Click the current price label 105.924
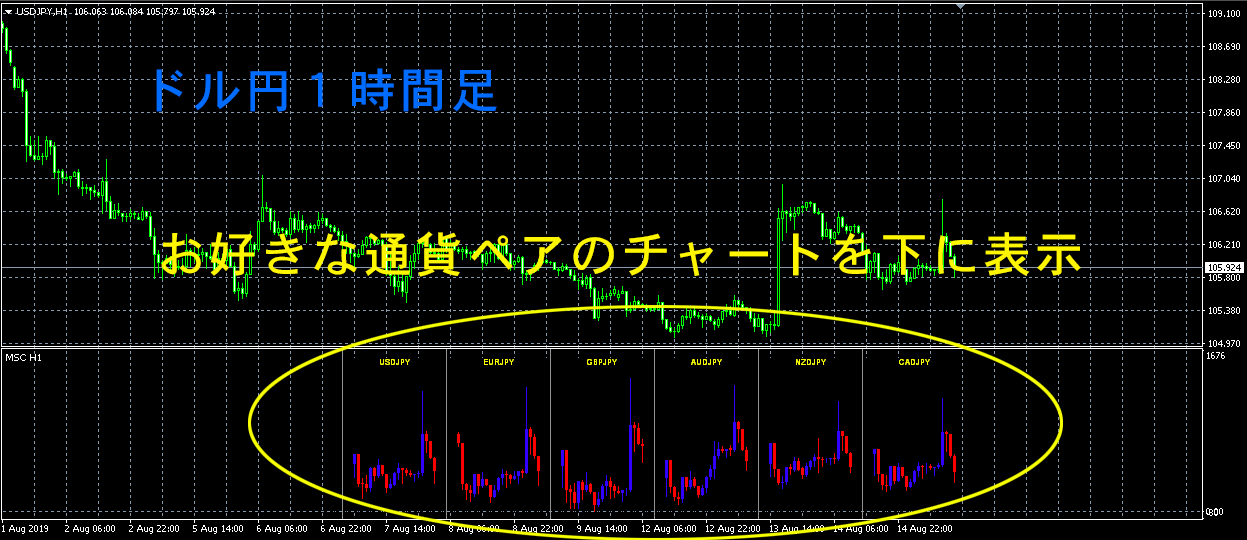This screenshot has width=1247, height=540. click(1224, 268)
